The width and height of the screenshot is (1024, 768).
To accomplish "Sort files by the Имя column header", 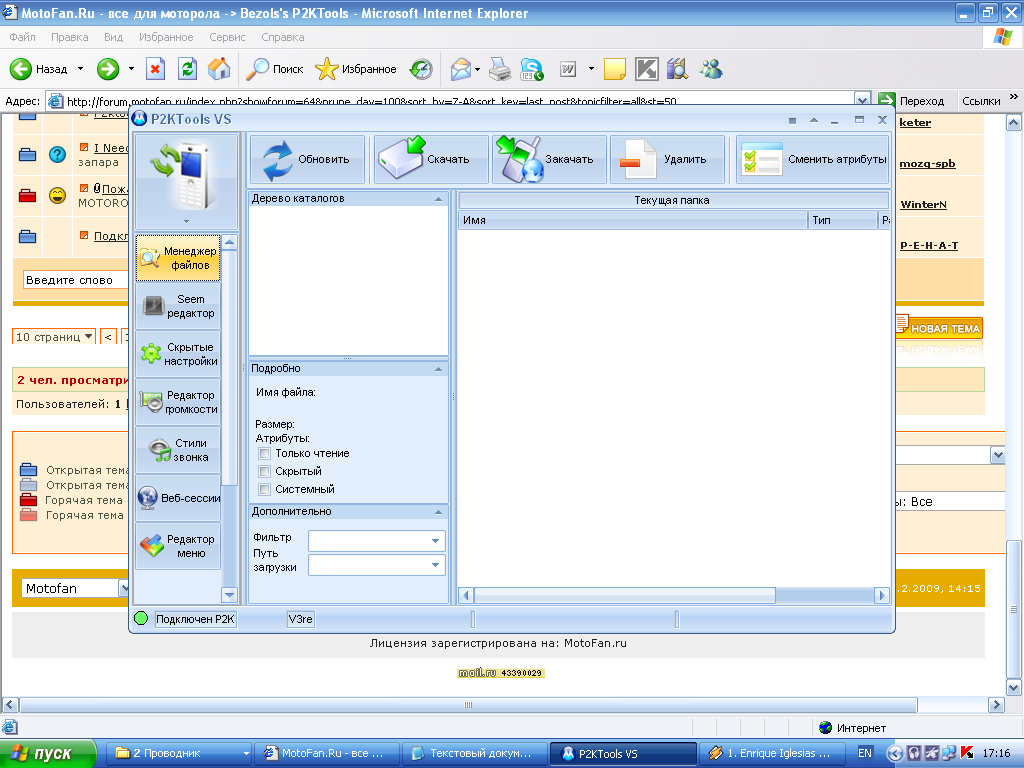I will coord(633,221).
